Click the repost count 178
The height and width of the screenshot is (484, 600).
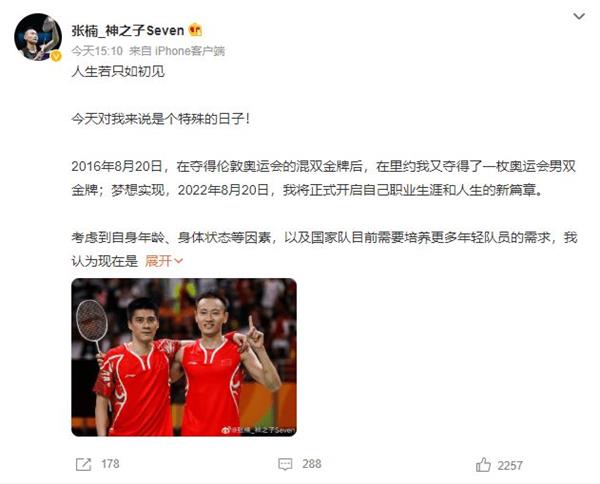(x=110, y=464)
